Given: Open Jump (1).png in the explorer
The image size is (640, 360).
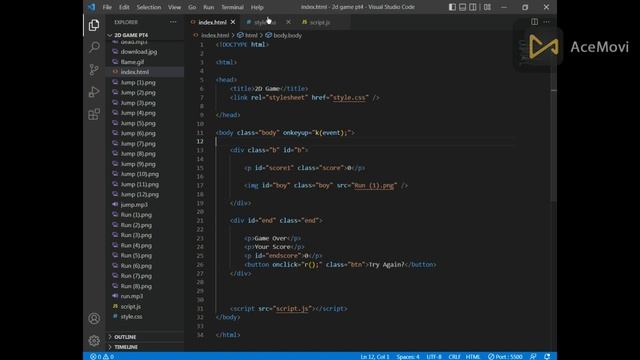Looking at the screenshot, I should point(138,82).
